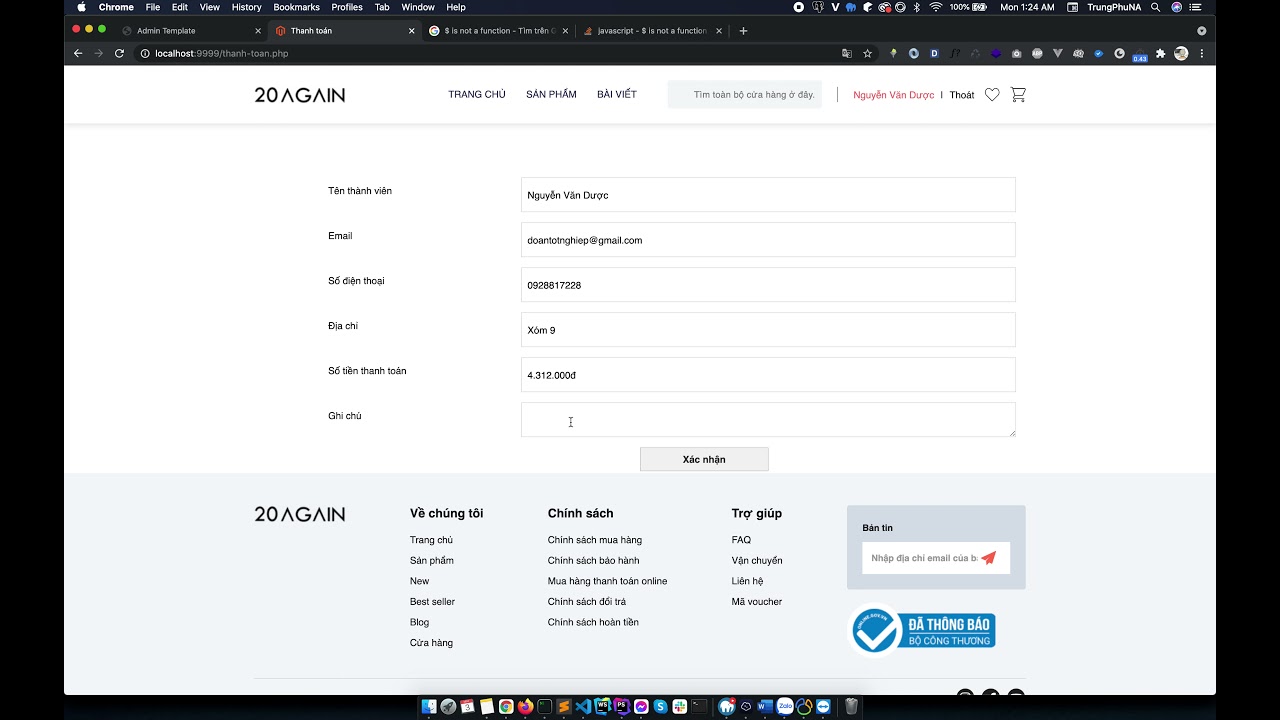Open Visual Studio Code from the Dock
Viewport: 1280px width, 720px height.
(583, 707)
